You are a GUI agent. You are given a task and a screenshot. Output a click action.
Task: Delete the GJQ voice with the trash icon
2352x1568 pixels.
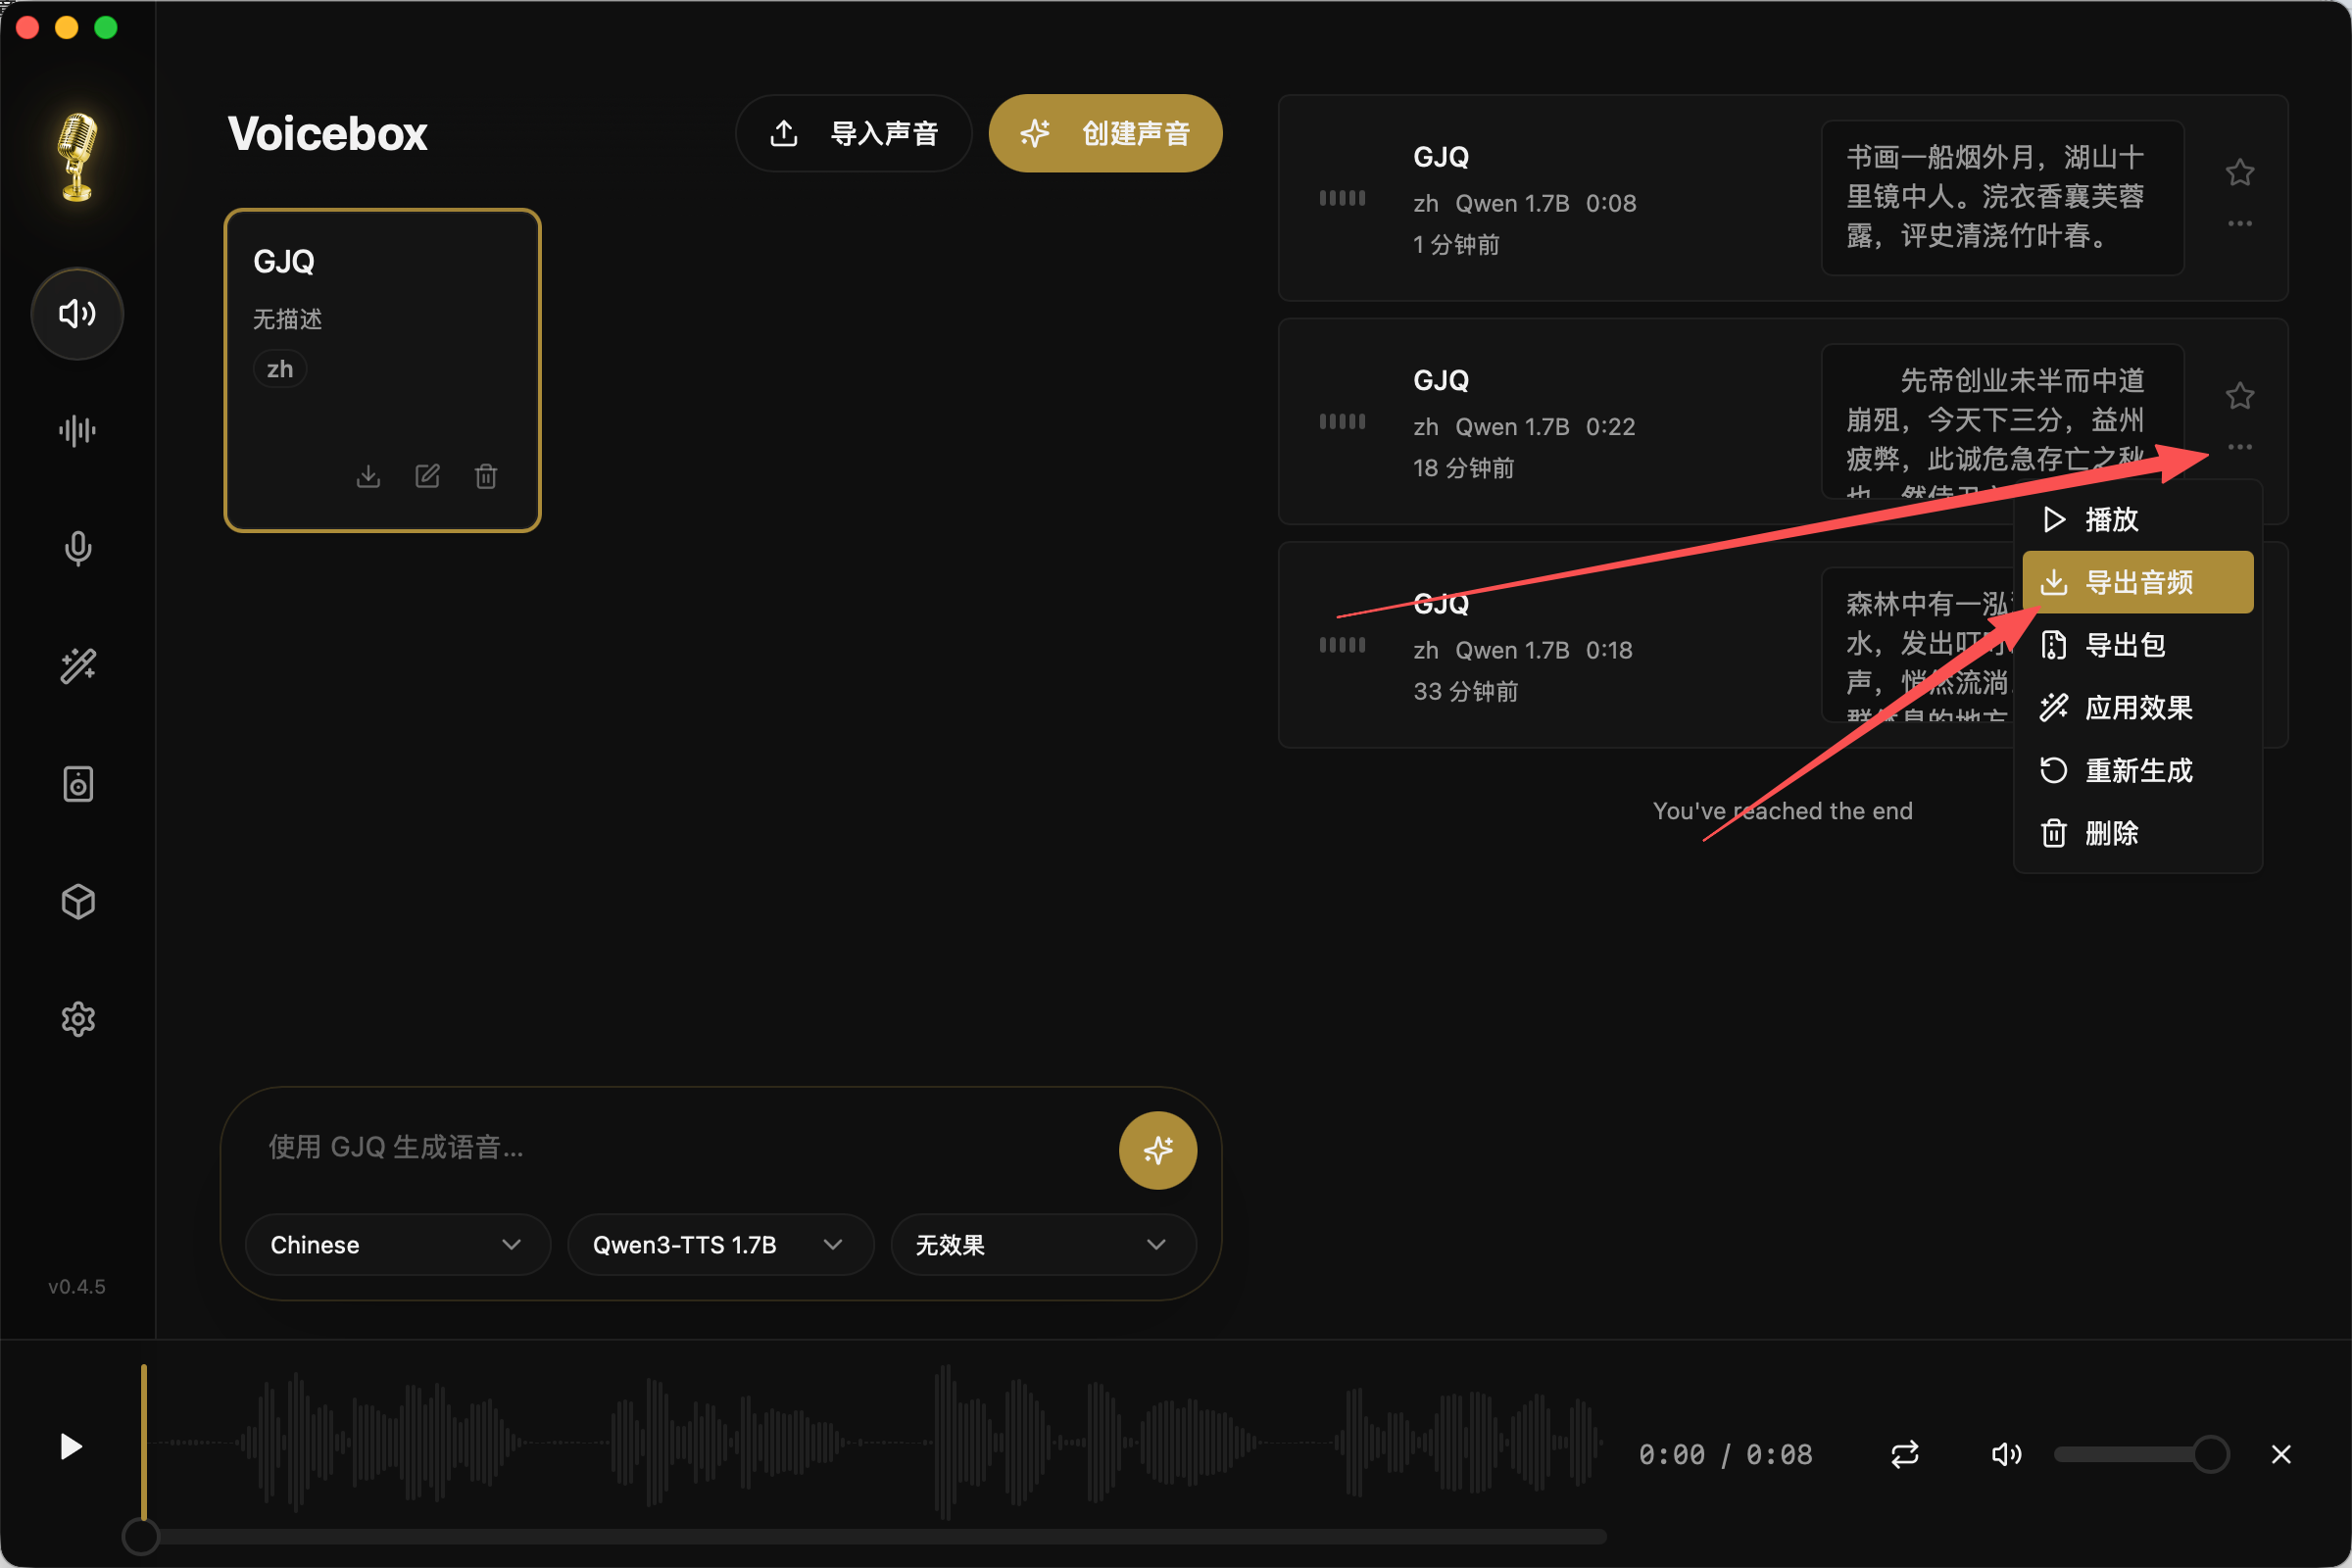pyautogui.click(x=487, y=476)
